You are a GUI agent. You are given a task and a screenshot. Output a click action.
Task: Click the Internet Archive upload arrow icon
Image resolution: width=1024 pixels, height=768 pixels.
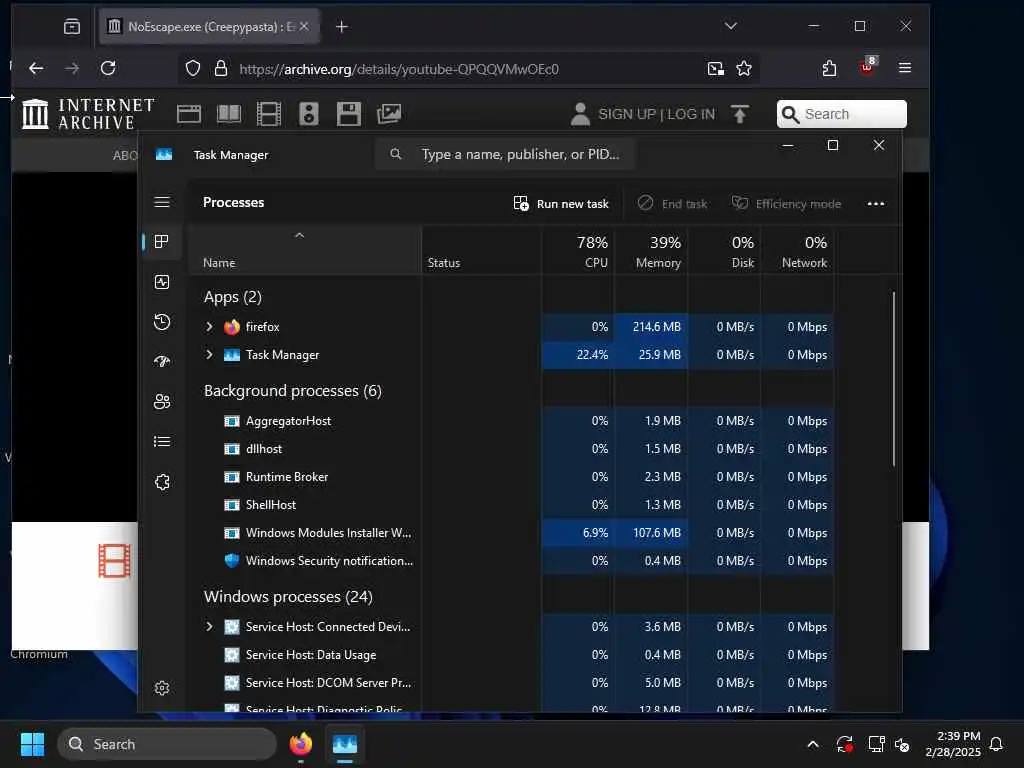(x=739, y=114)
